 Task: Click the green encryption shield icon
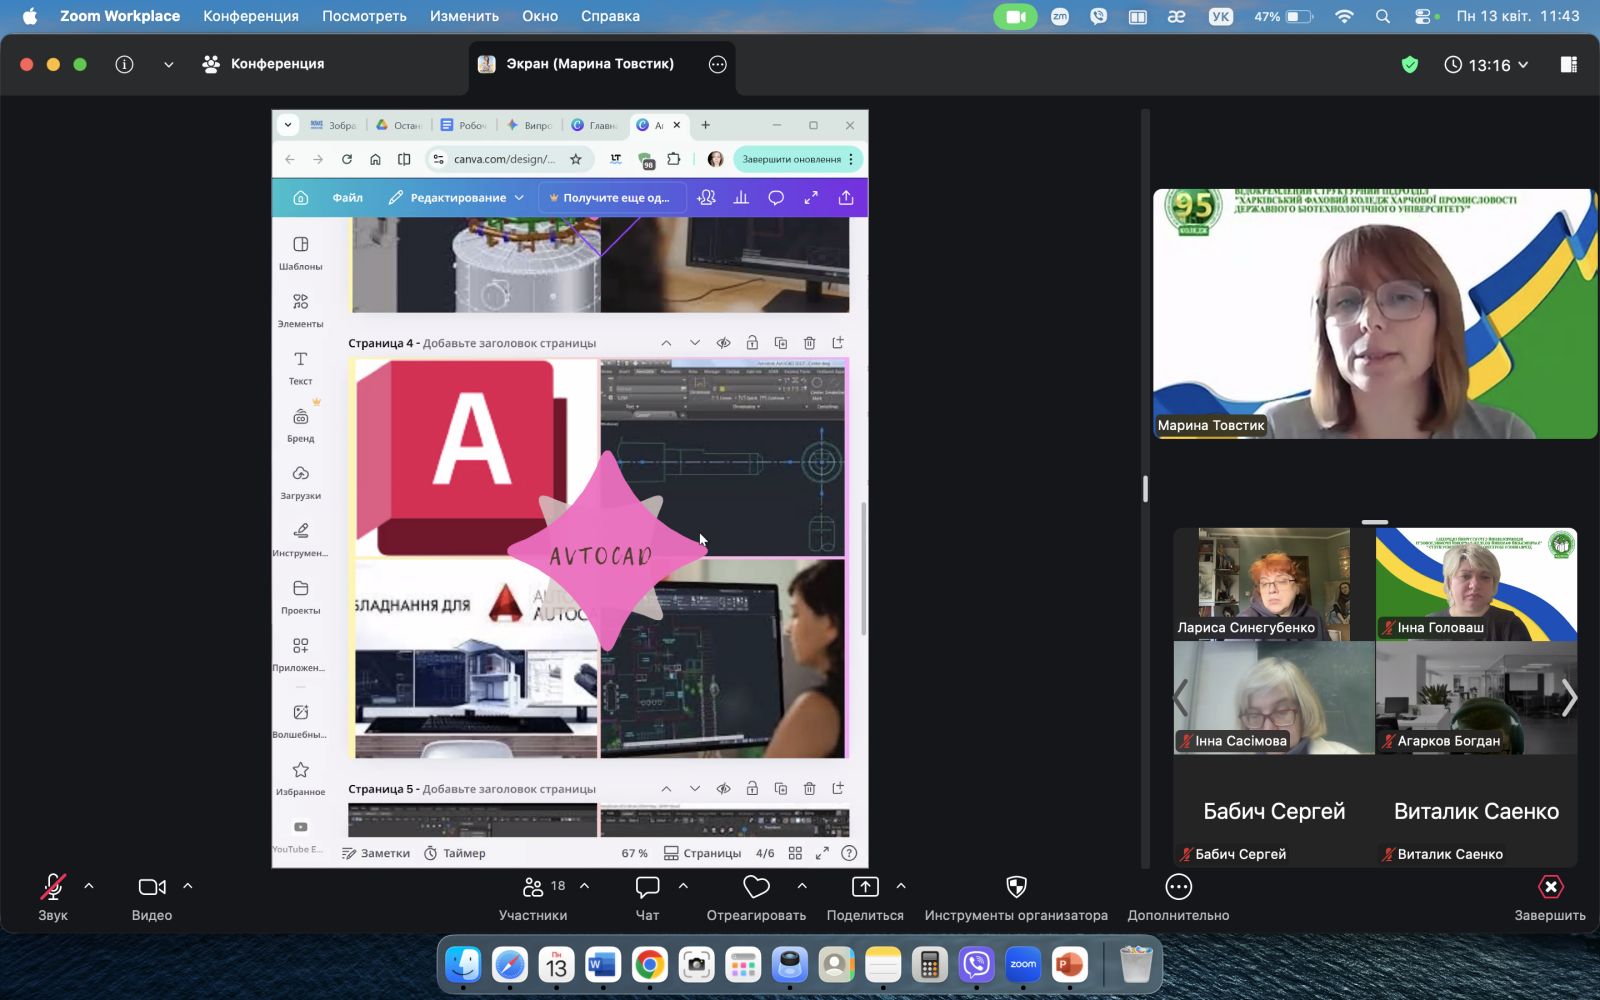(1410, 65)
